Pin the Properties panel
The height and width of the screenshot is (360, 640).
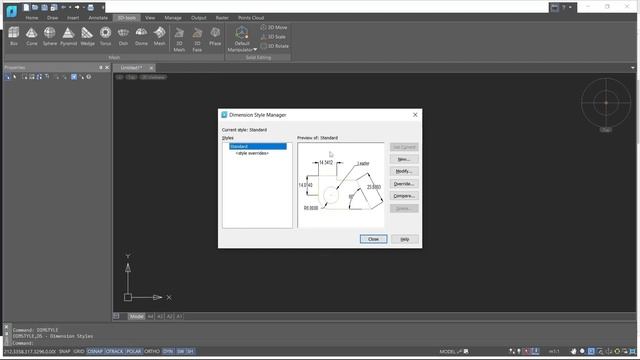tap(101, 67)
